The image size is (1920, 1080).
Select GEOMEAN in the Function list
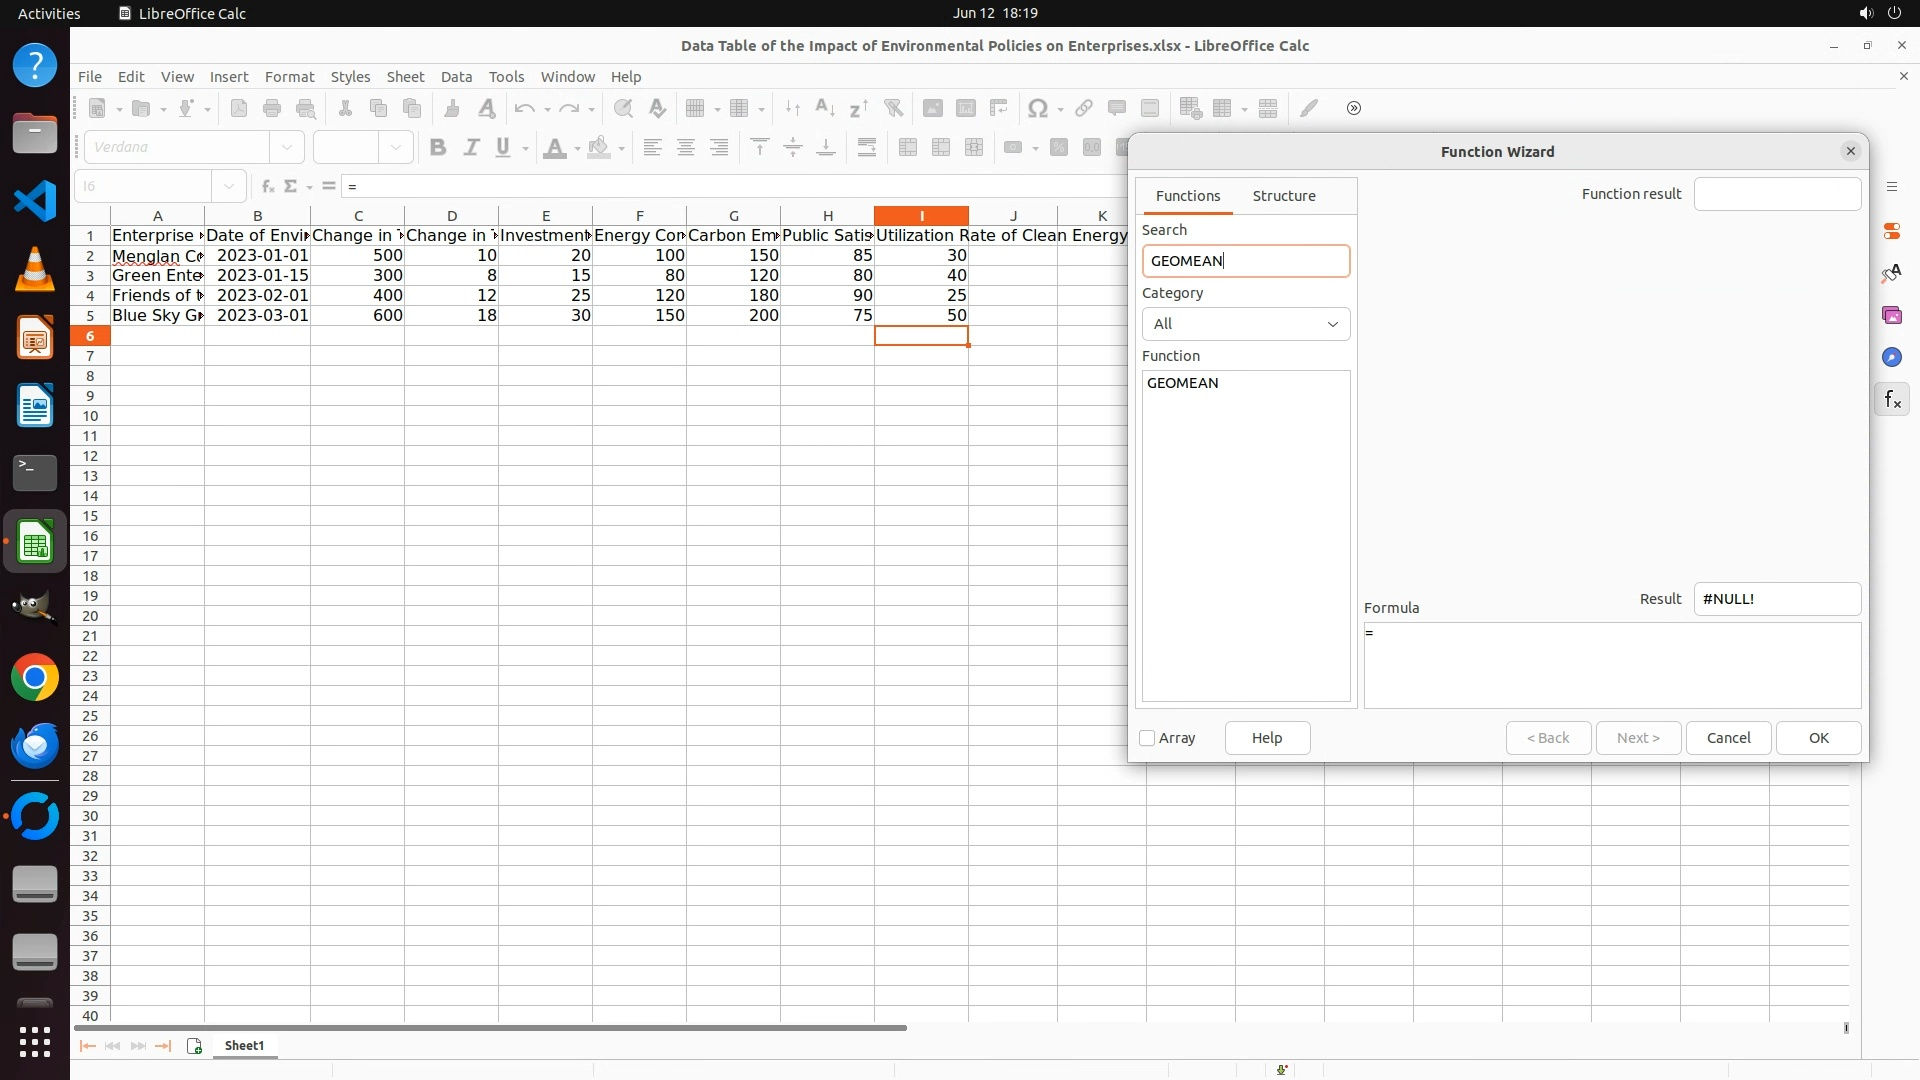[1182, 383]
